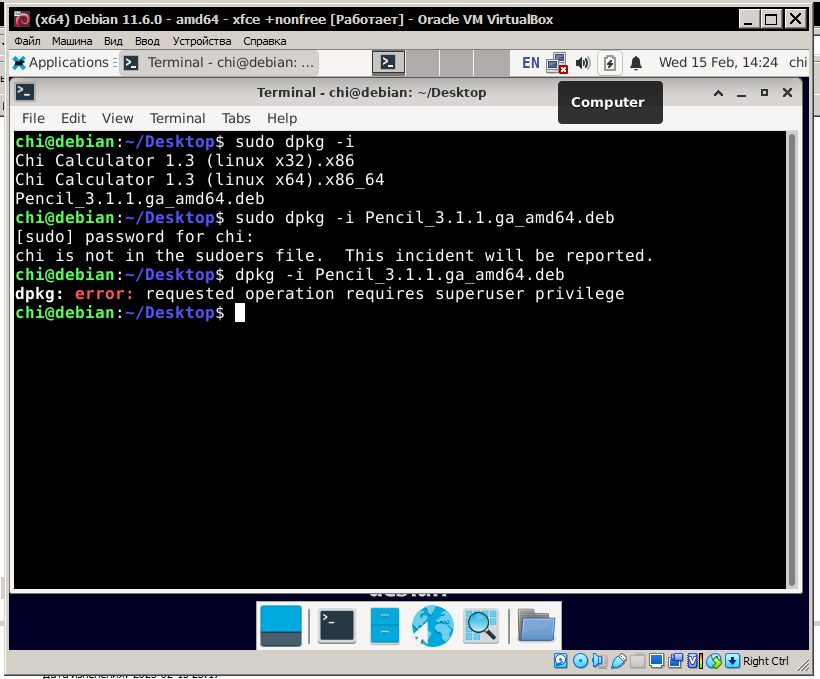Open the VirtualBox Ввод menu

pos(147,41)
